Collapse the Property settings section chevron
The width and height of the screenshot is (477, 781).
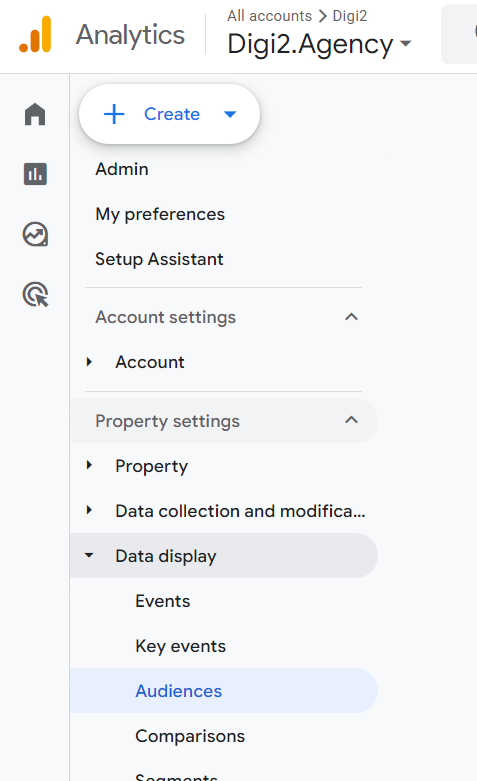click(352, 420)
